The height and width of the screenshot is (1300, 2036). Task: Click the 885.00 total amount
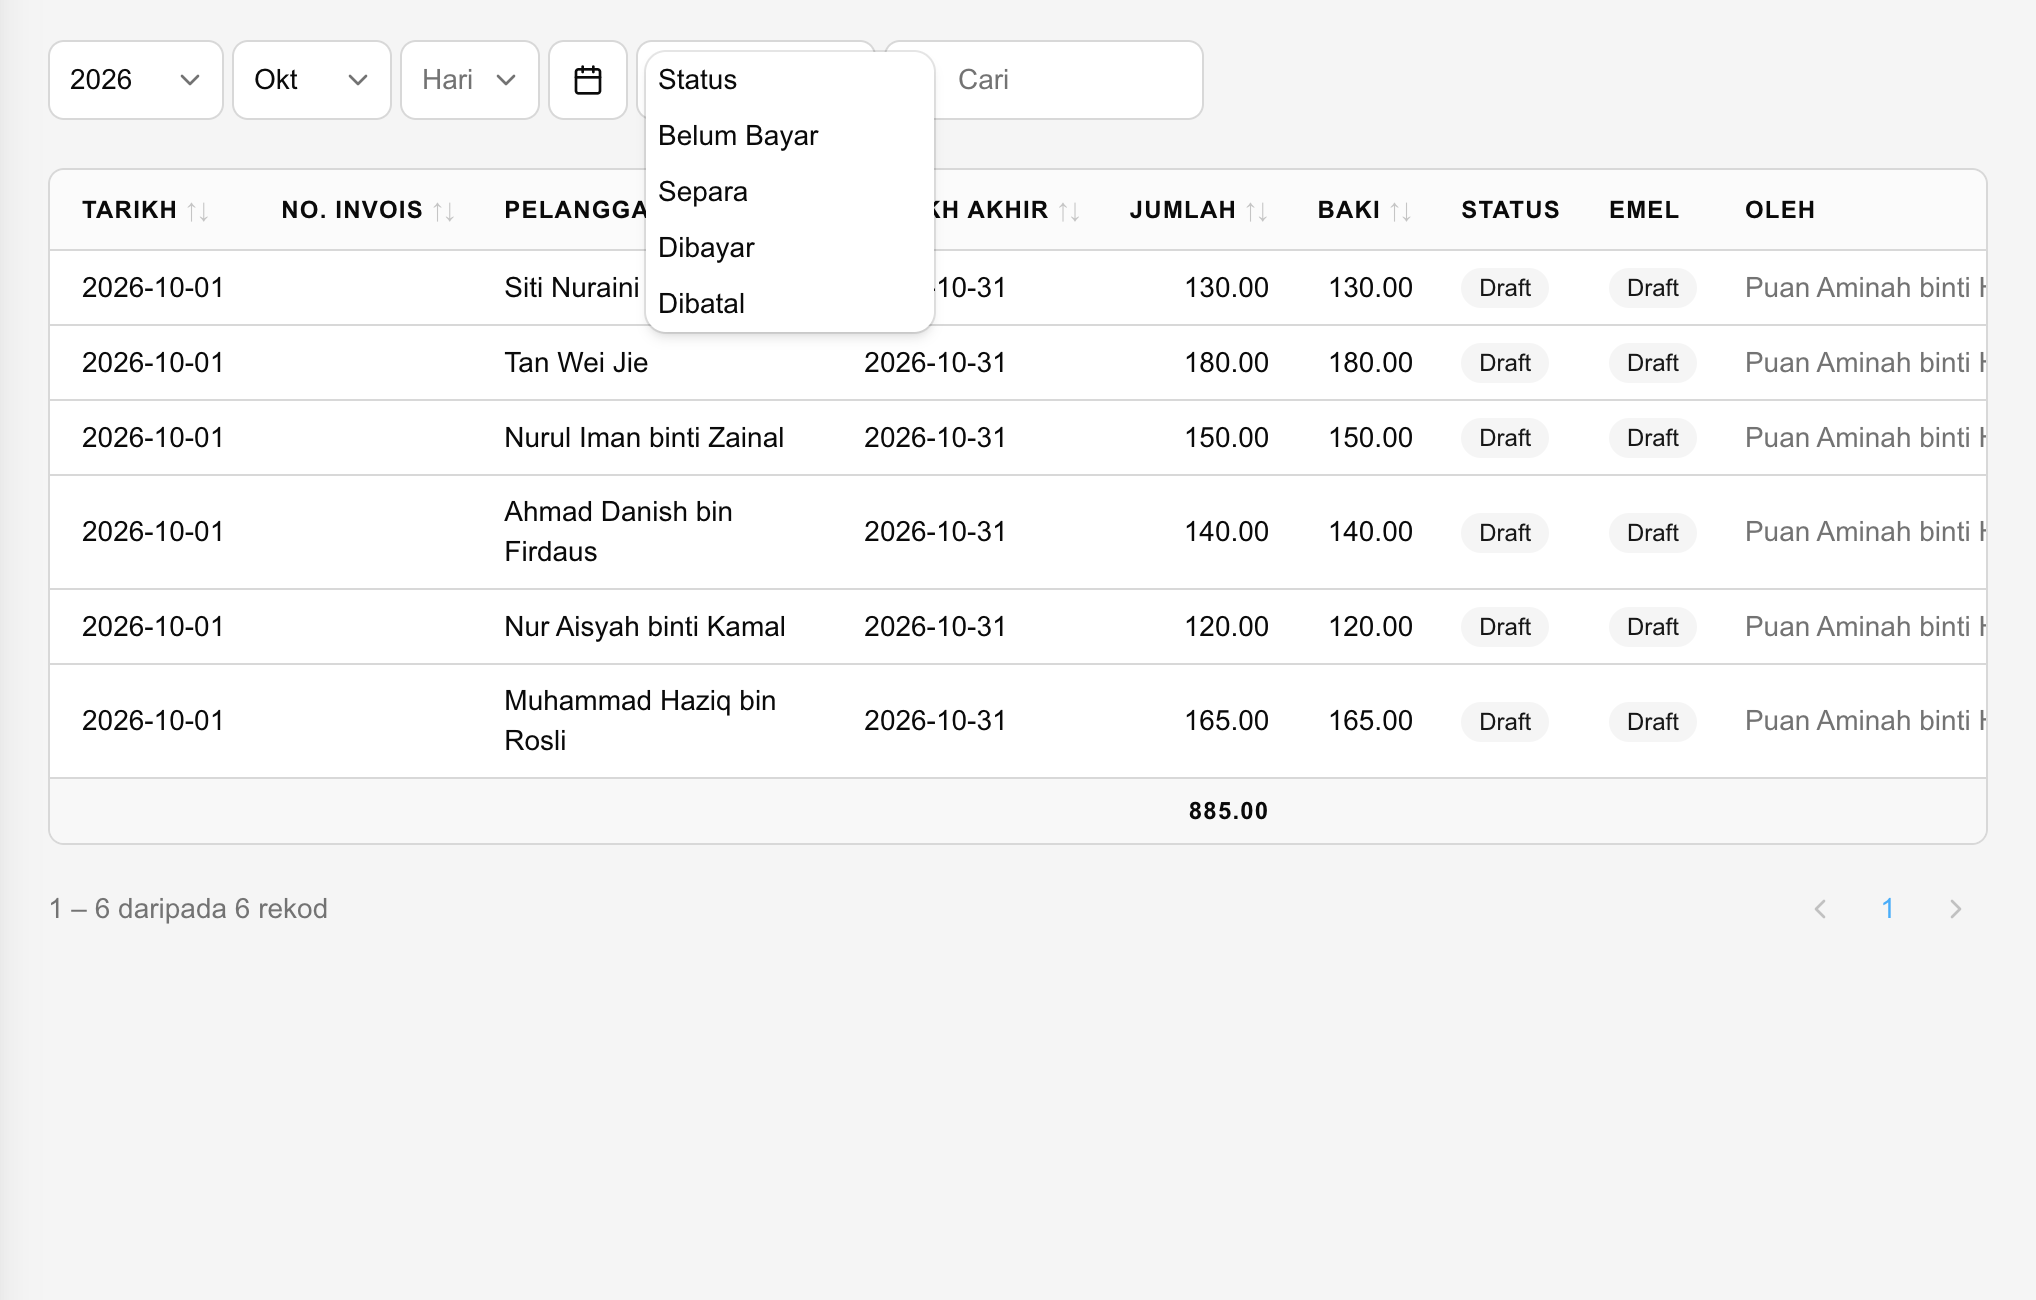[x=1228, y=811]
